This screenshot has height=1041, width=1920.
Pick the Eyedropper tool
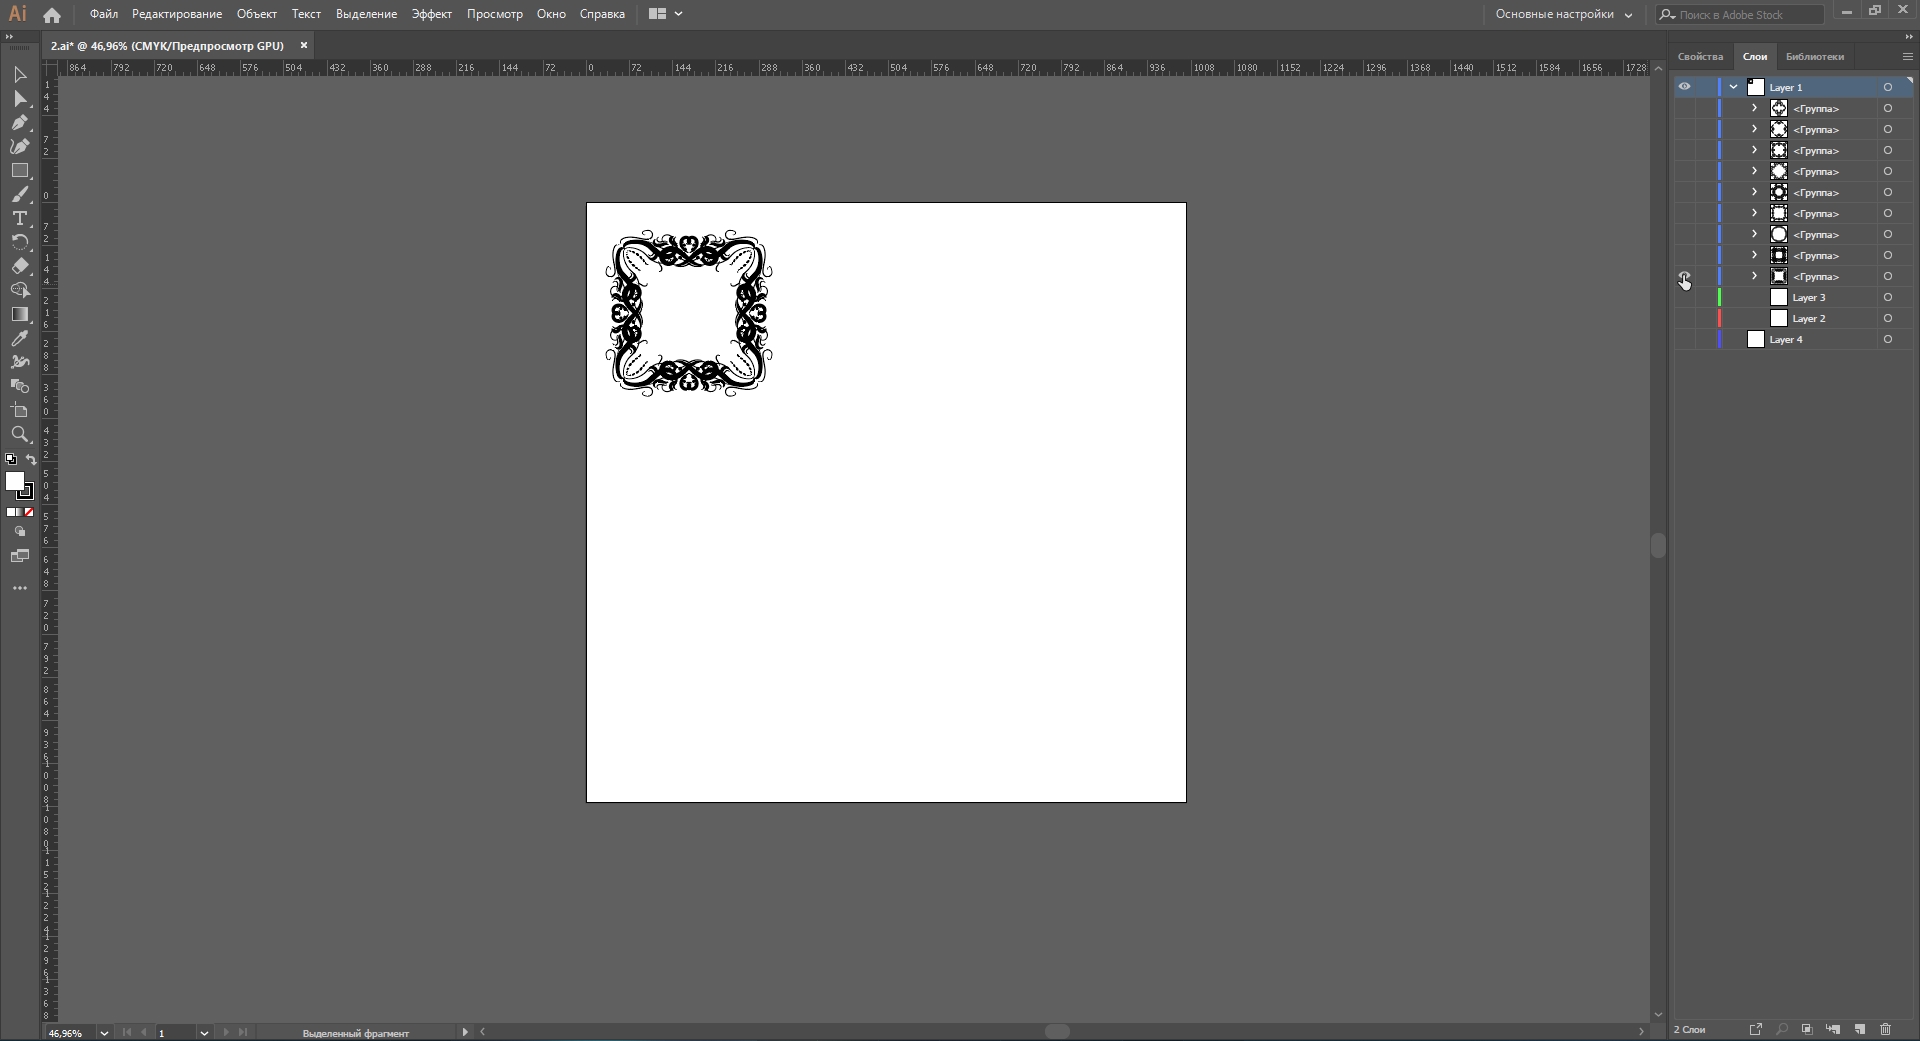[x=19, y=339]
